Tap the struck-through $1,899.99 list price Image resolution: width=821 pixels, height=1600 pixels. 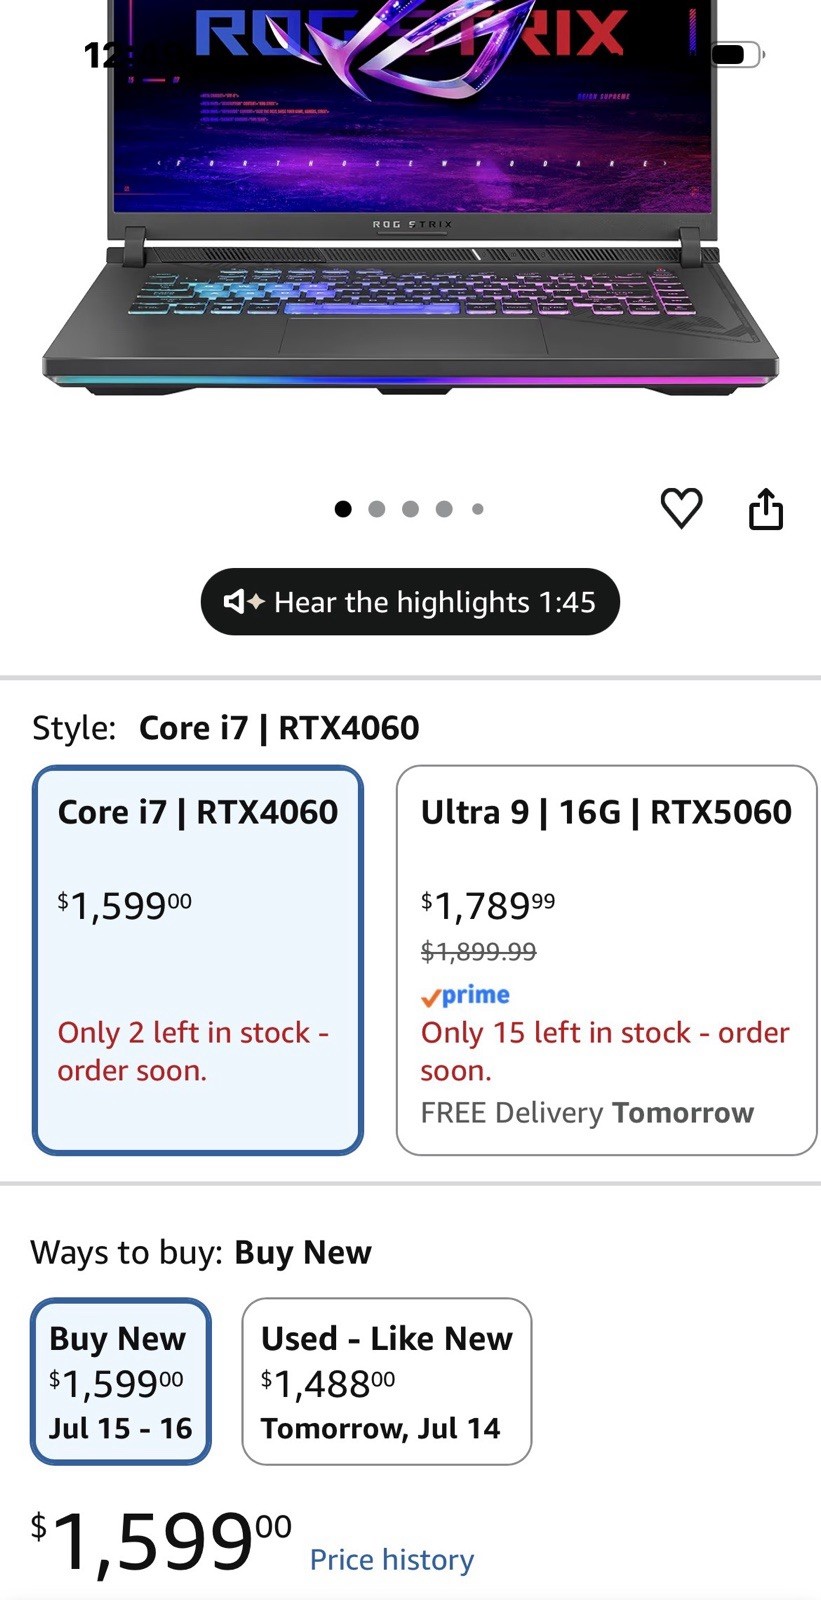(x=479, y=951)
